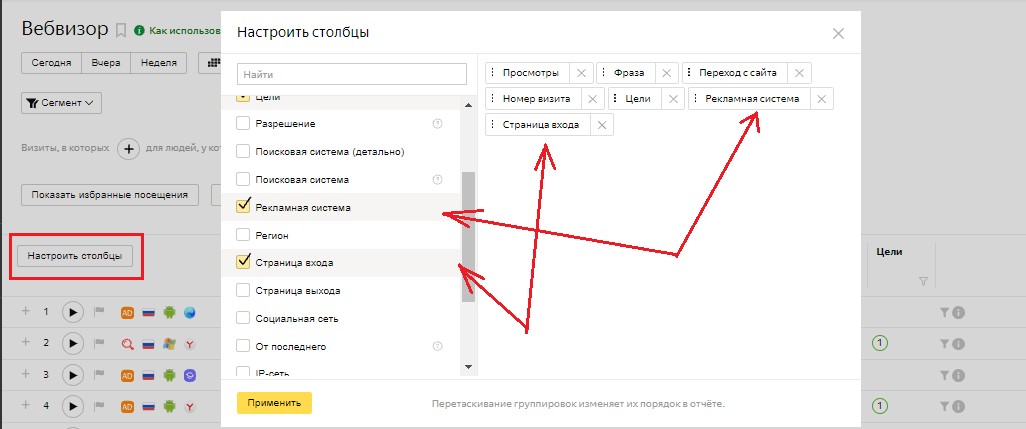Flag visit 4 as favorite

pyautogui.click(x=99, y=406)
